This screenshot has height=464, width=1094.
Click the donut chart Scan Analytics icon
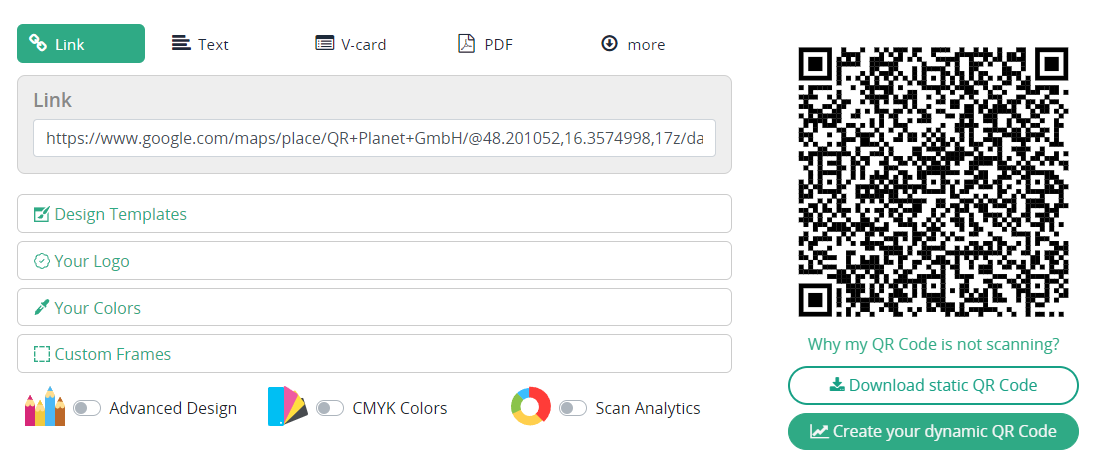click(x=531, y=406)
